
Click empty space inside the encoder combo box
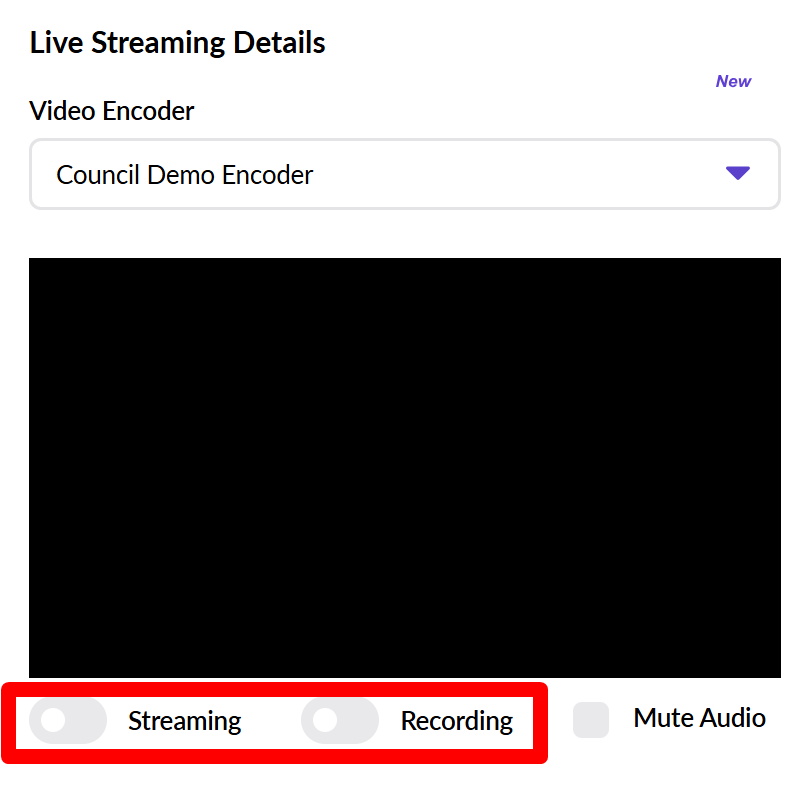pyautogui.click(x=520, y=175)
